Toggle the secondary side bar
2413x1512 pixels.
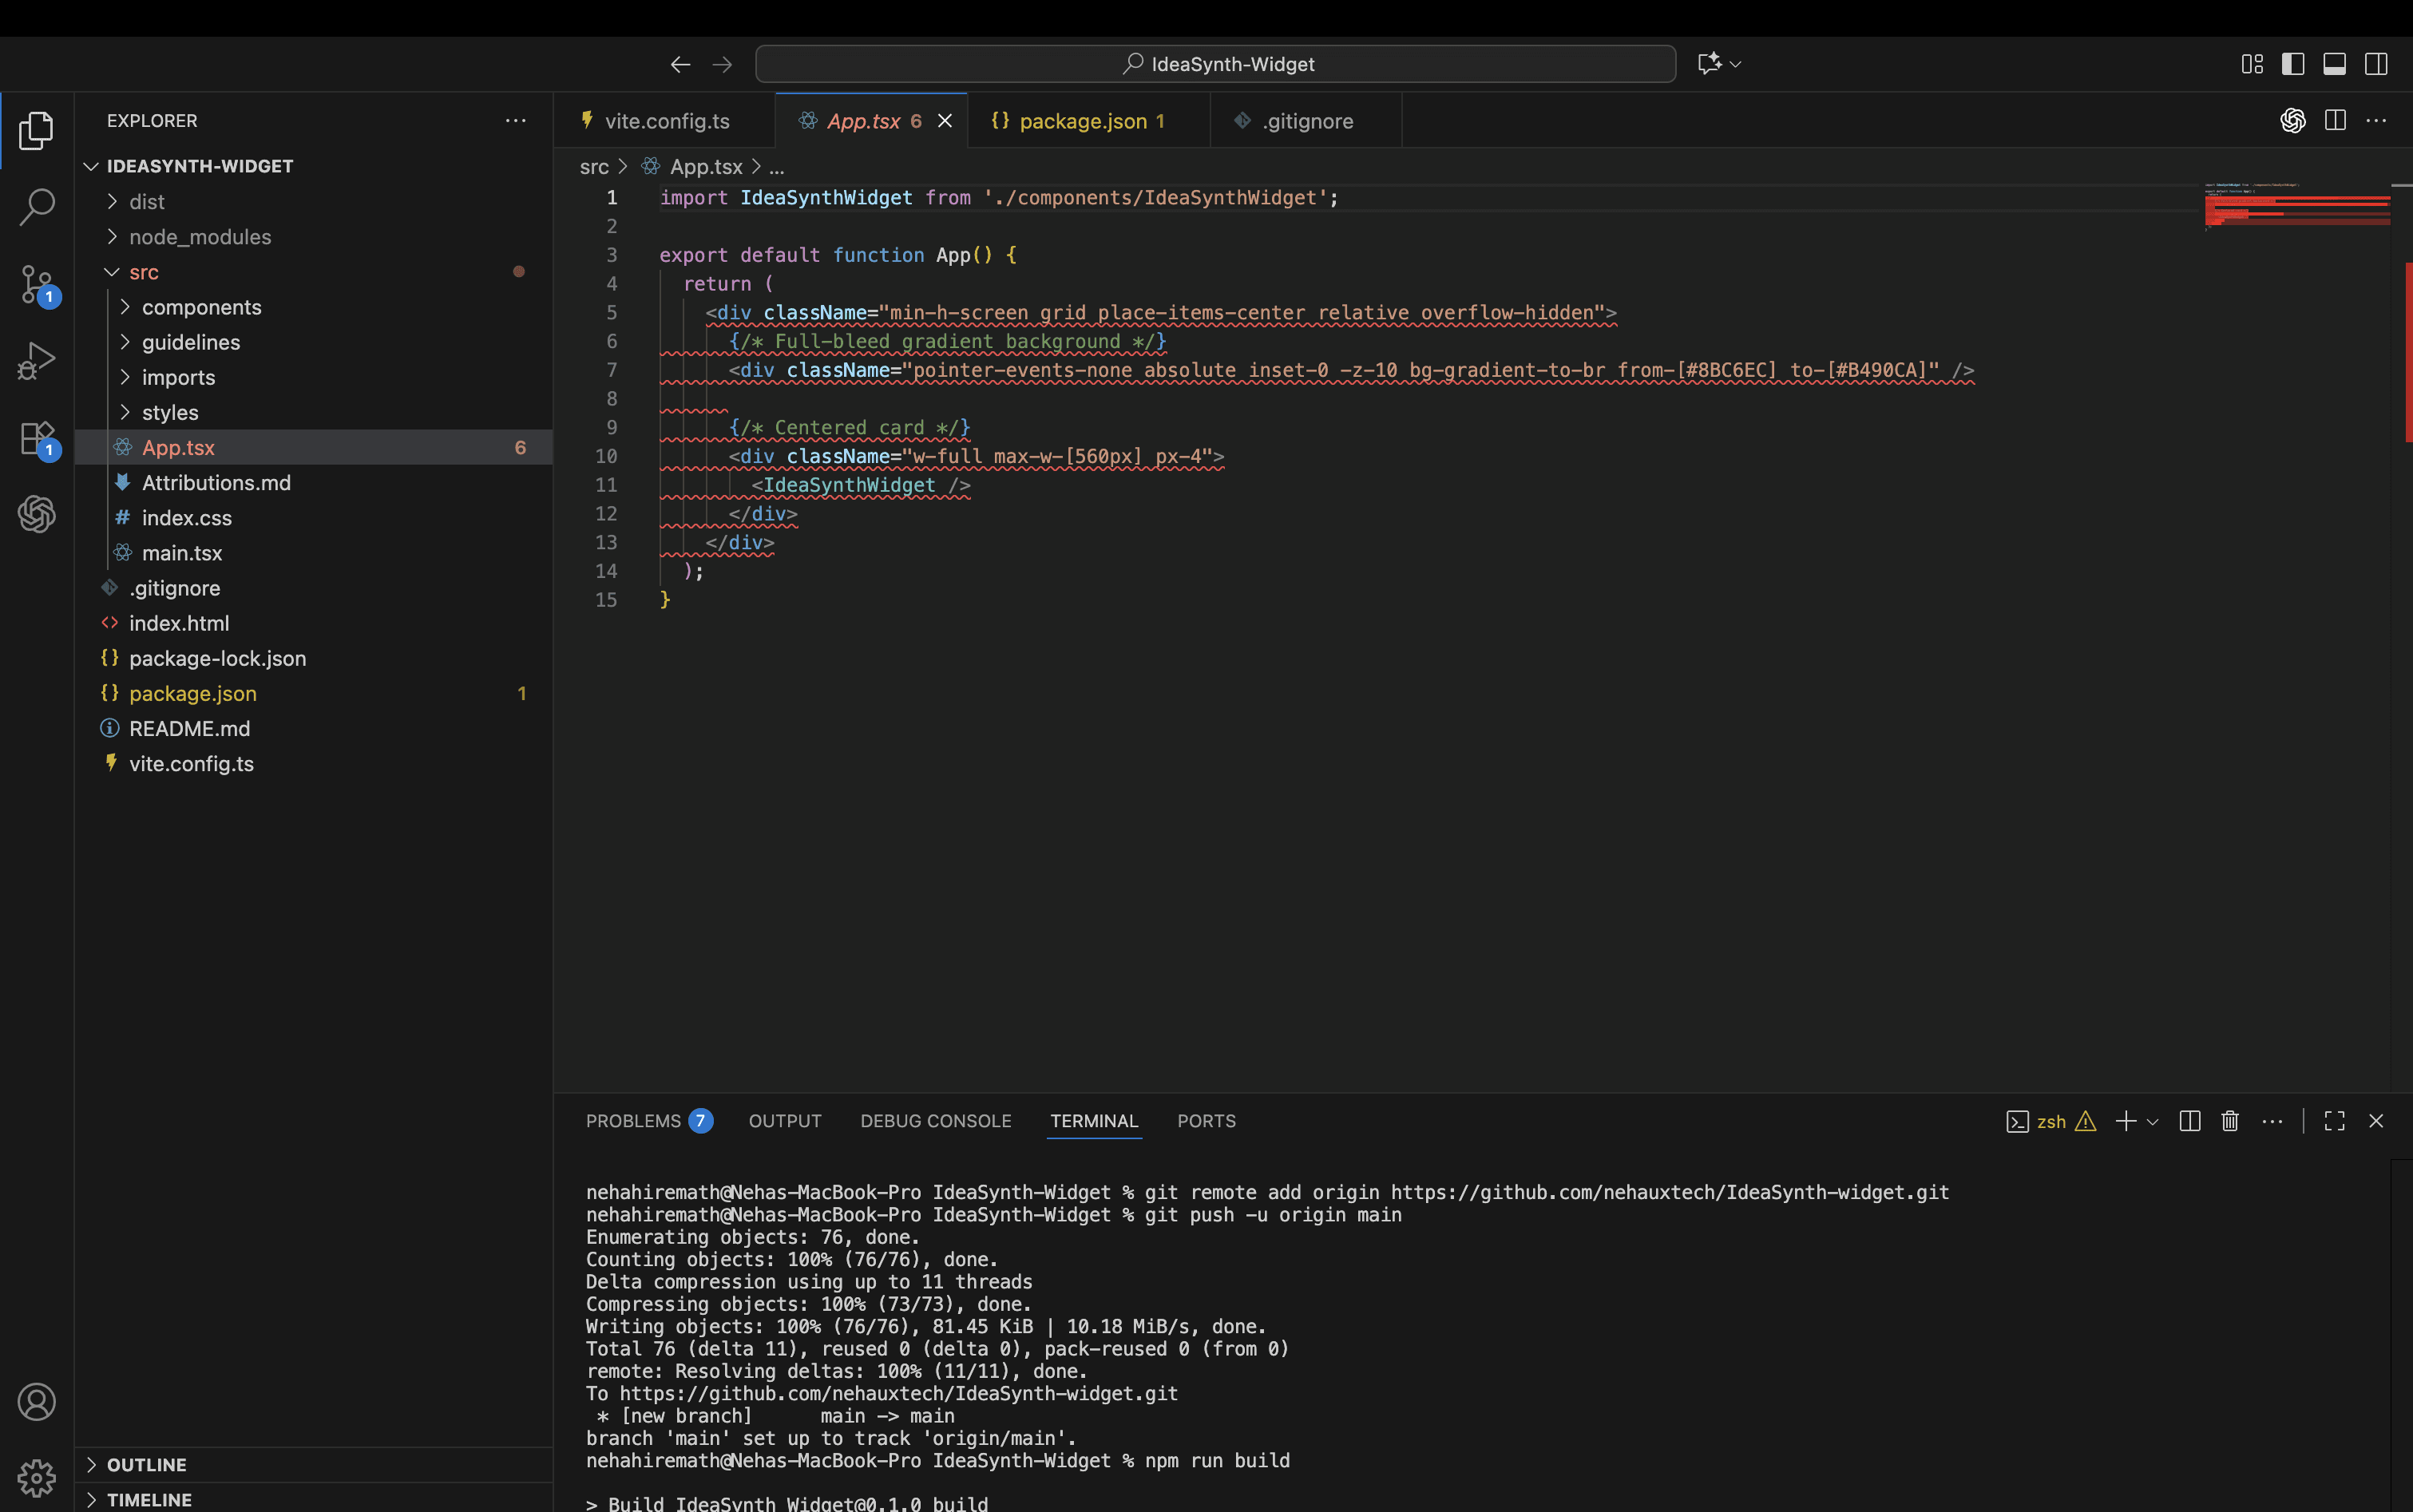(2376, 64)
